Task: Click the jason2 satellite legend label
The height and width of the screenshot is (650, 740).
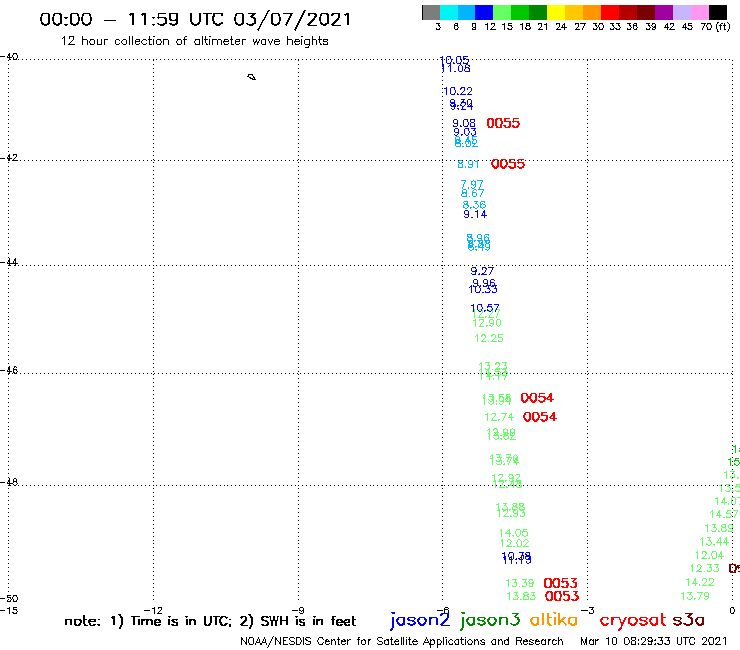Action: 420,620
